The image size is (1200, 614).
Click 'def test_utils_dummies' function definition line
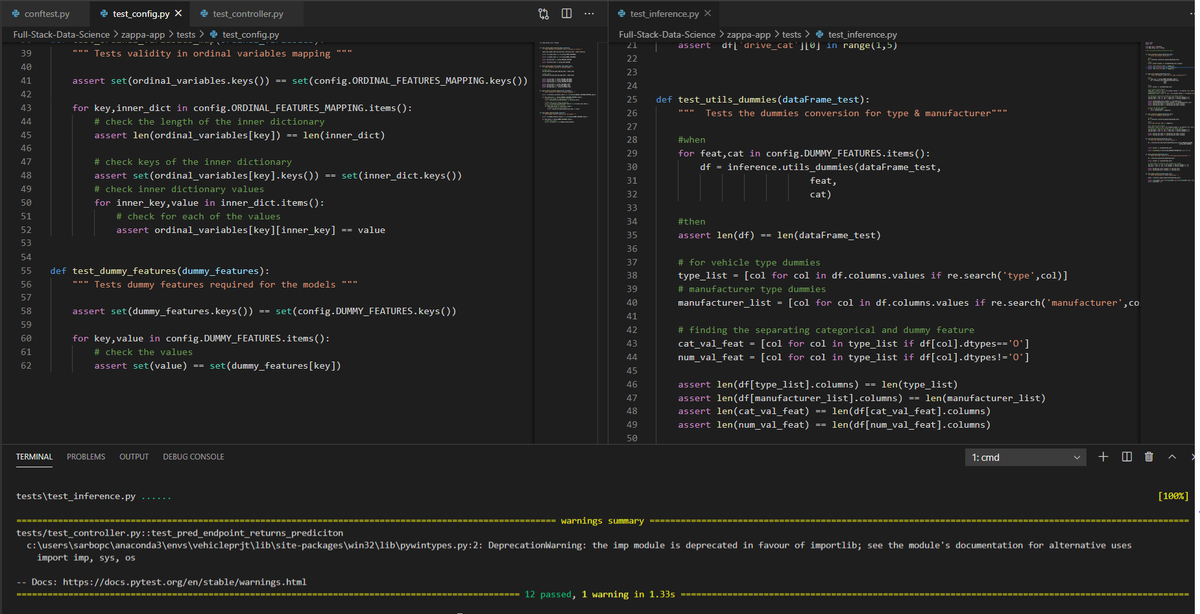click(762, 100)
